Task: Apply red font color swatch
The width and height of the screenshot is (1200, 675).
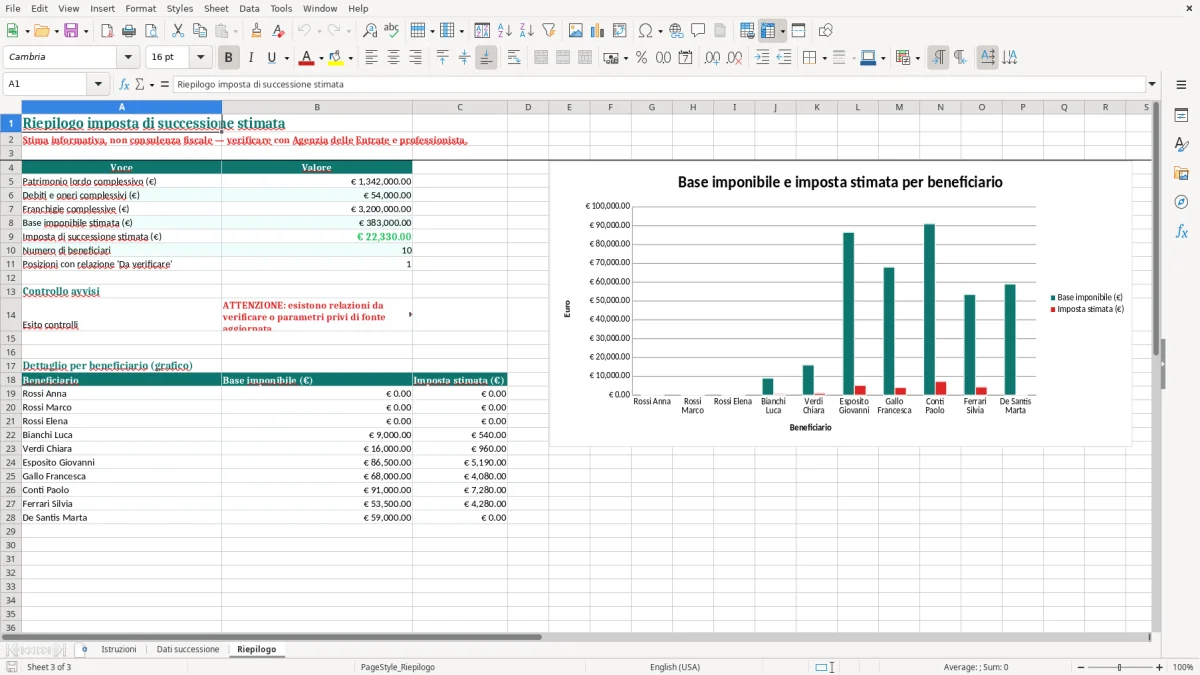Action: pyautogui.click(x=307, y=58)
